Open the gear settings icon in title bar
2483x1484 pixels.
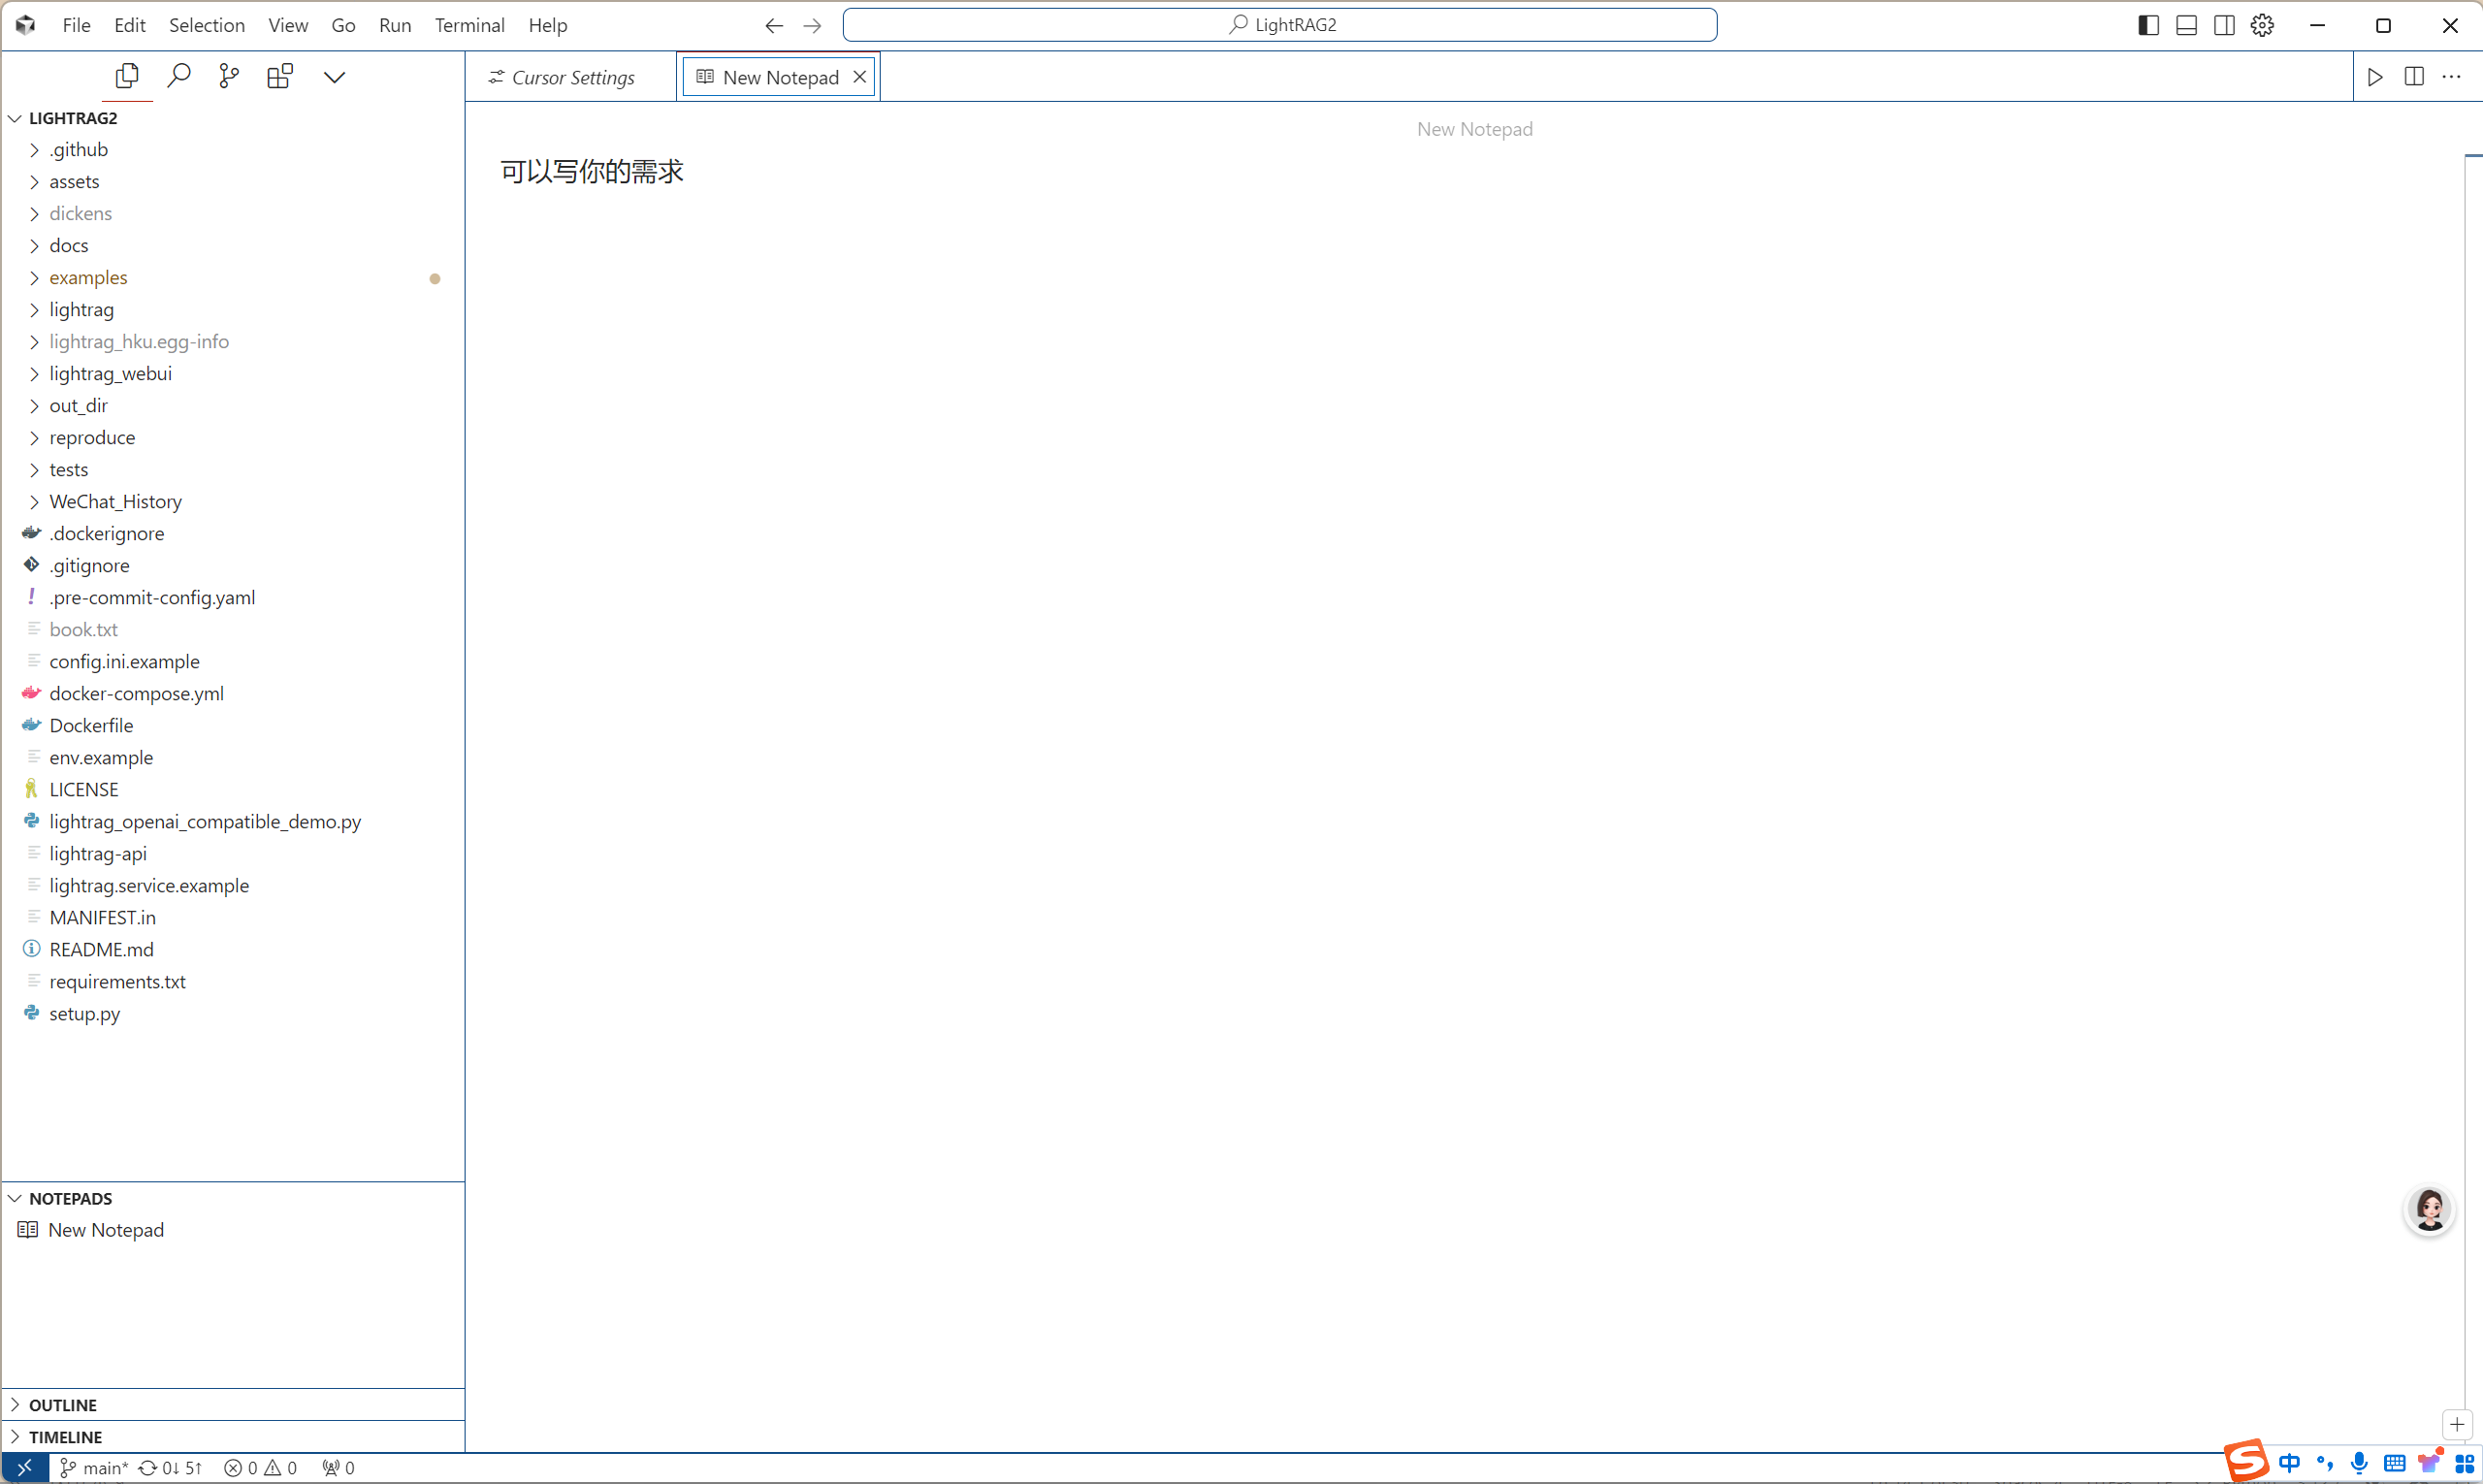pyautogui.click(x=2262, y=25)
